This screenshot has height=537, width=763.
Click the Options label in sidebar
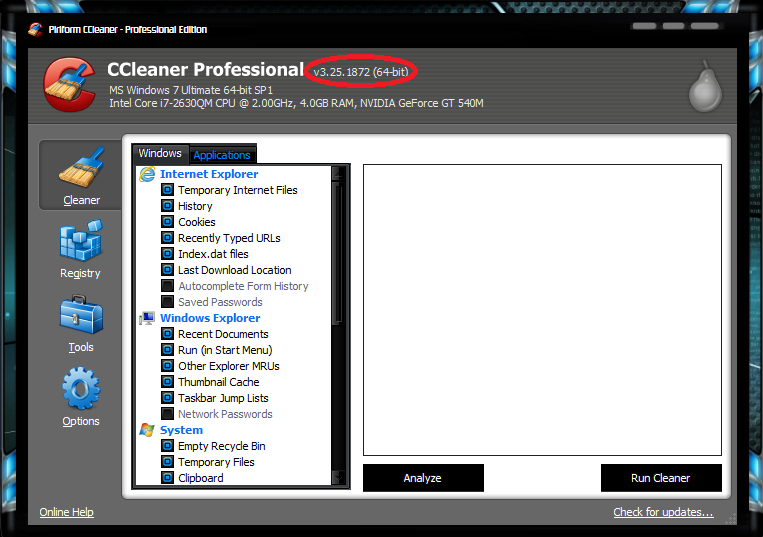pos(81,421)
